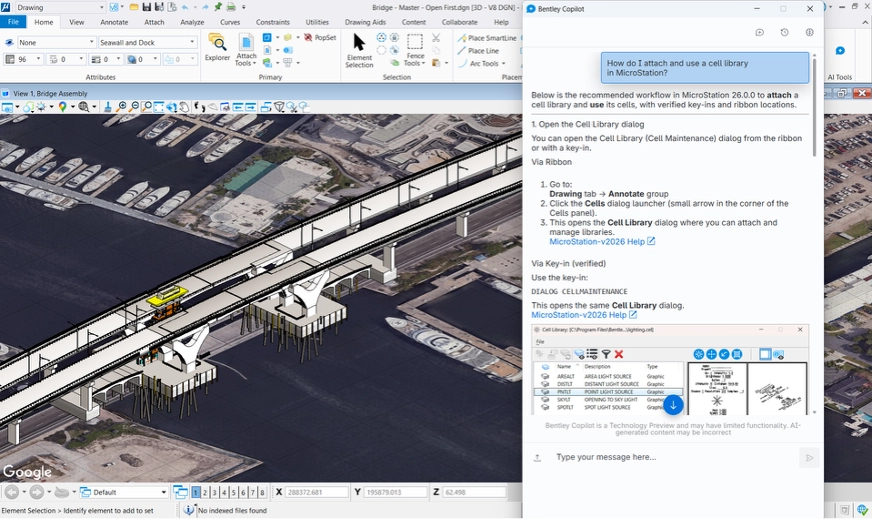This screenshot has width=875, height=520.
Task: Expand the Arc Tools dropdown
Action: 503,64
